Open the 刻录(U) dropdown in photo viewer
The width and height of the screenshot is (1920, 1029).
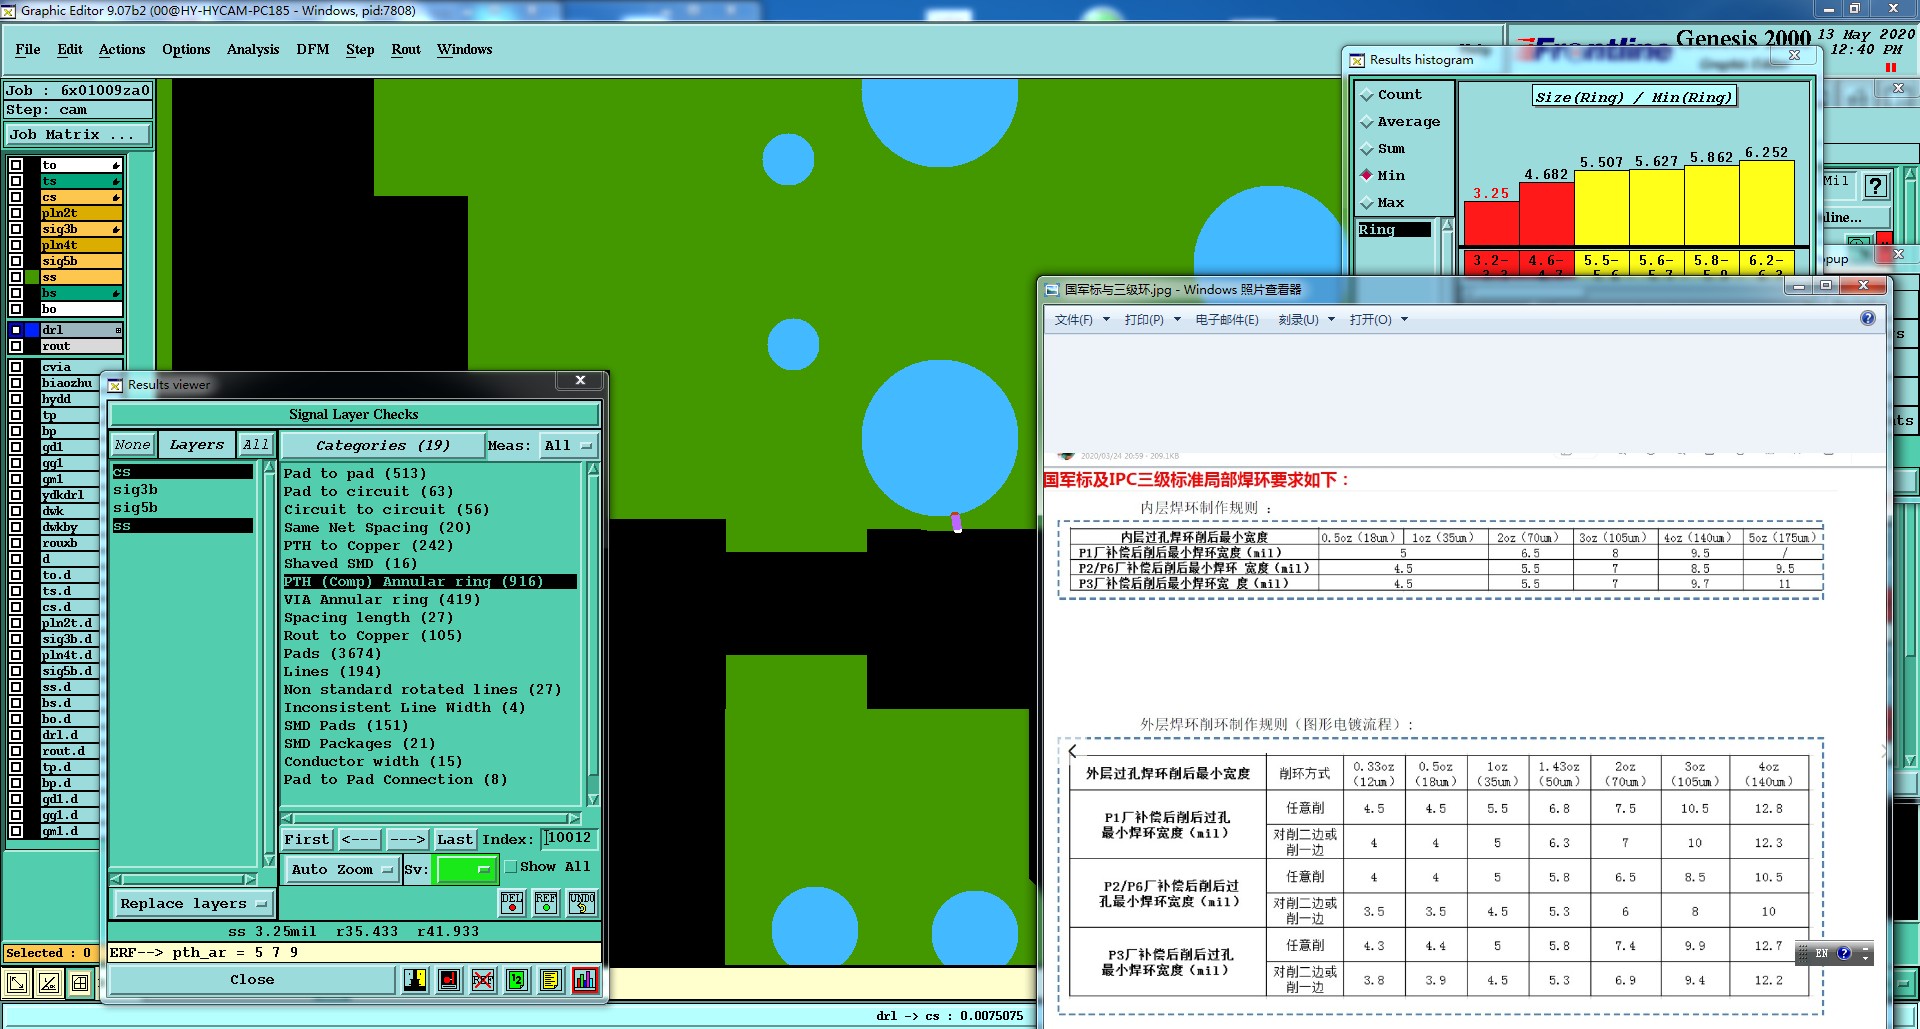1306,320
